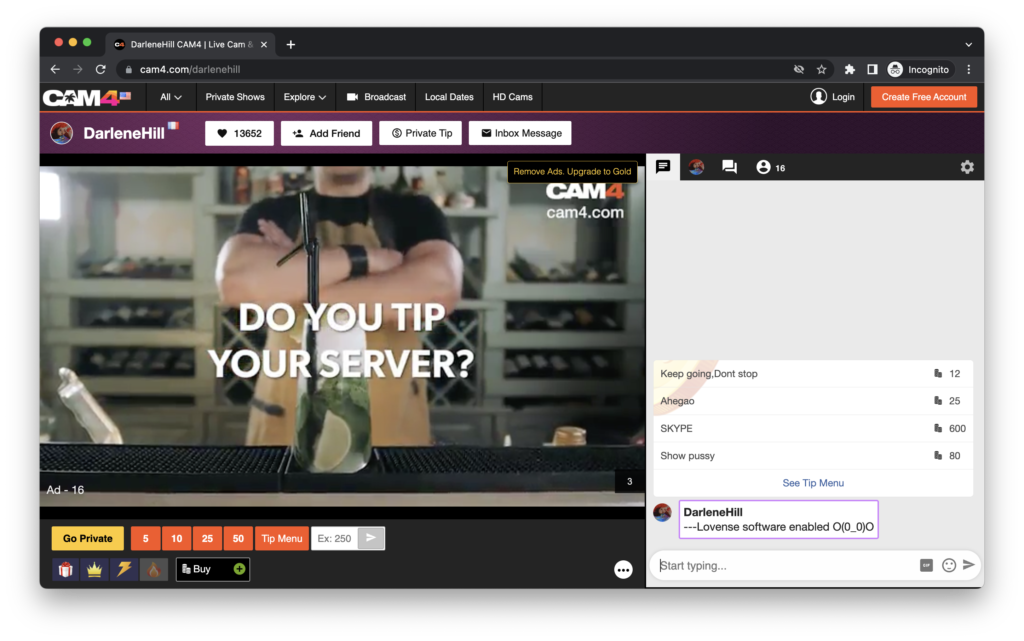Tip 10 tokens button

point(176,539)
